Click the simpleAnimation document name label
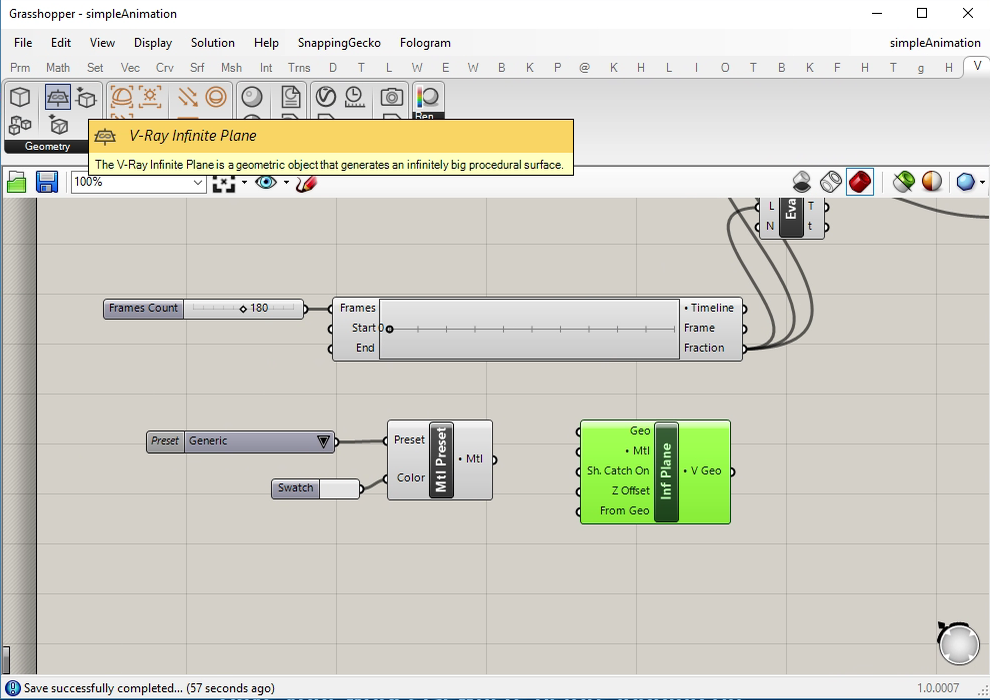Image resolution: width=990 pixels, height=700 pixels. coord(935,43)
